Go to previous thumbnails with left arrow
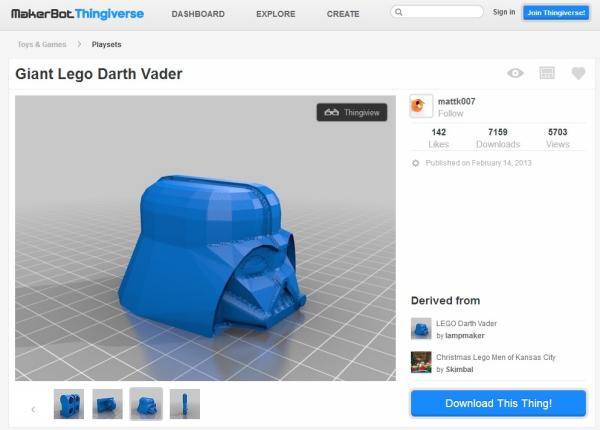Image resolution: width=600 pixels, height=430 pixels. 33,409
